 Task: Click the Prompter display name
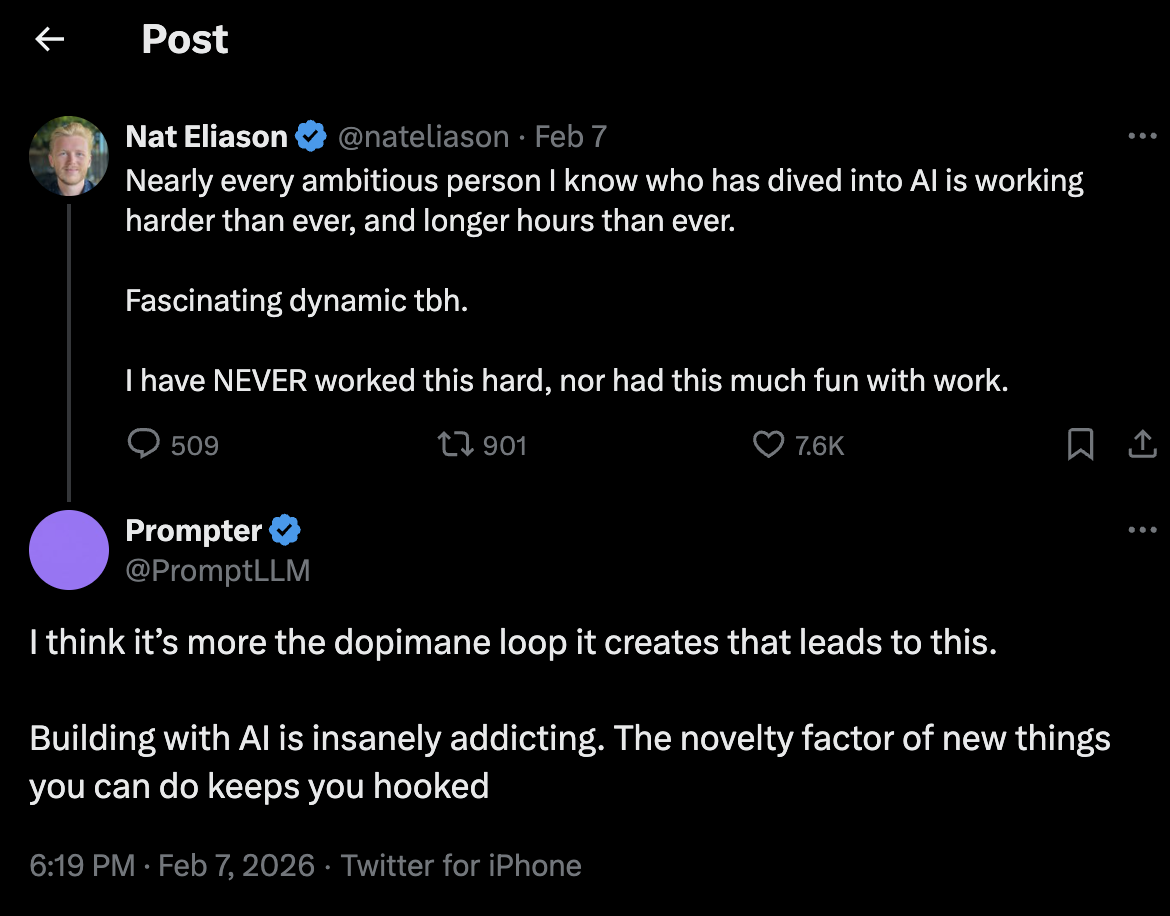pos(193,530)
